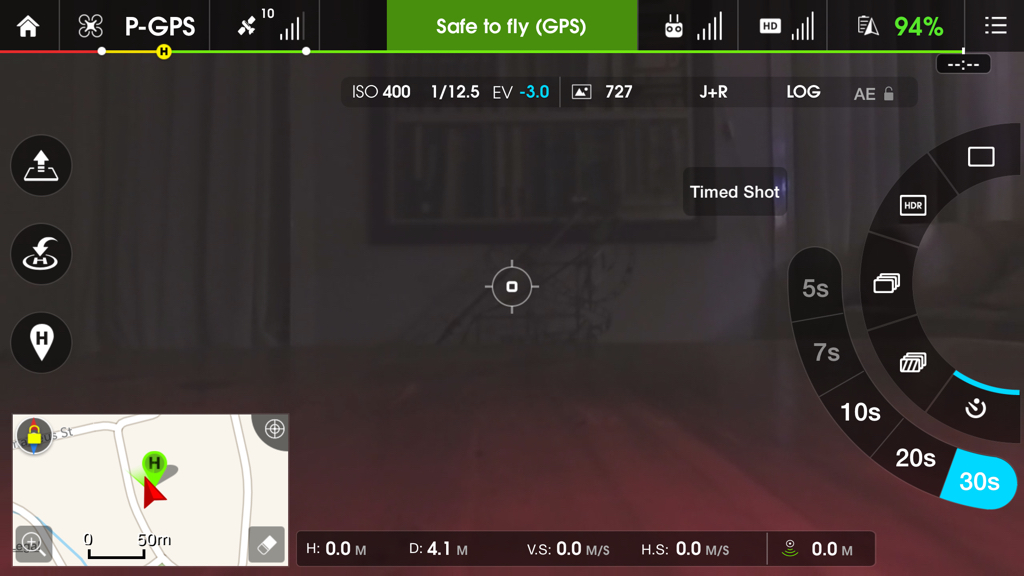The image size is (1024, 576).
Task: Toggle the AE lock
Action: click(x=873, y=93)
